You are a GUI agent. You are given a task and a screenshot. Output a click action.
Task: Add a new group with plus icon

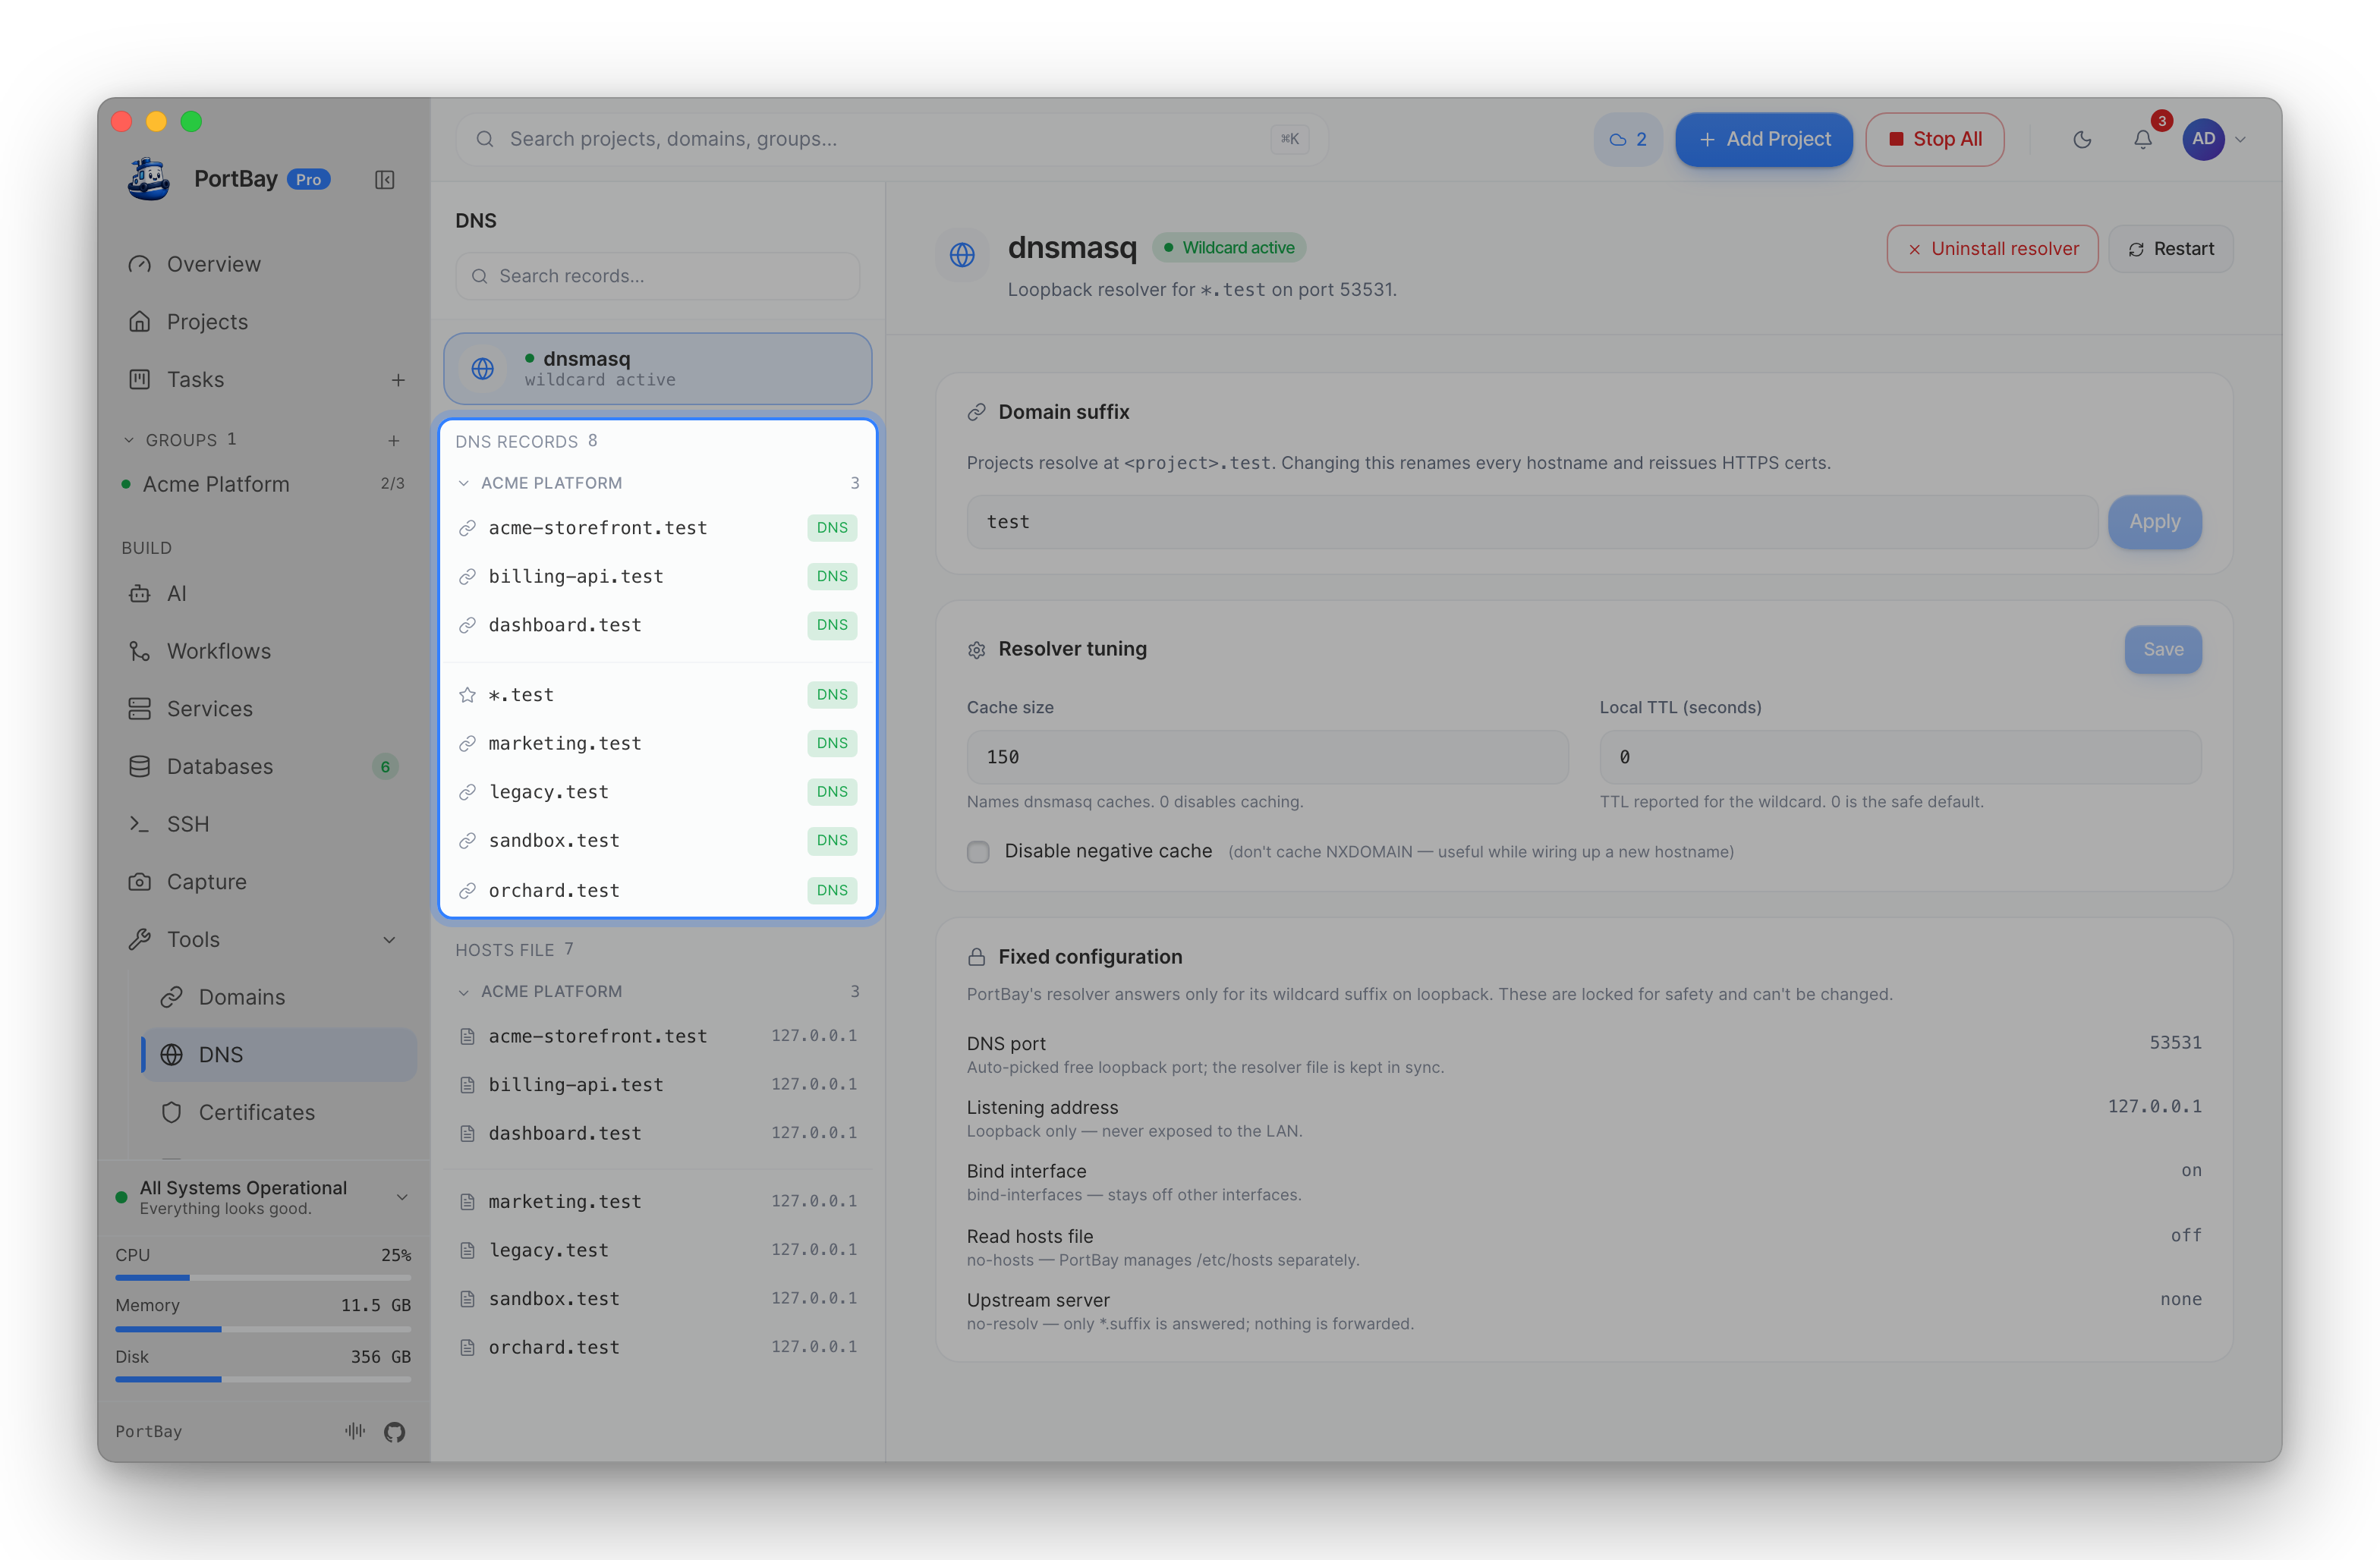click(394, 440)
